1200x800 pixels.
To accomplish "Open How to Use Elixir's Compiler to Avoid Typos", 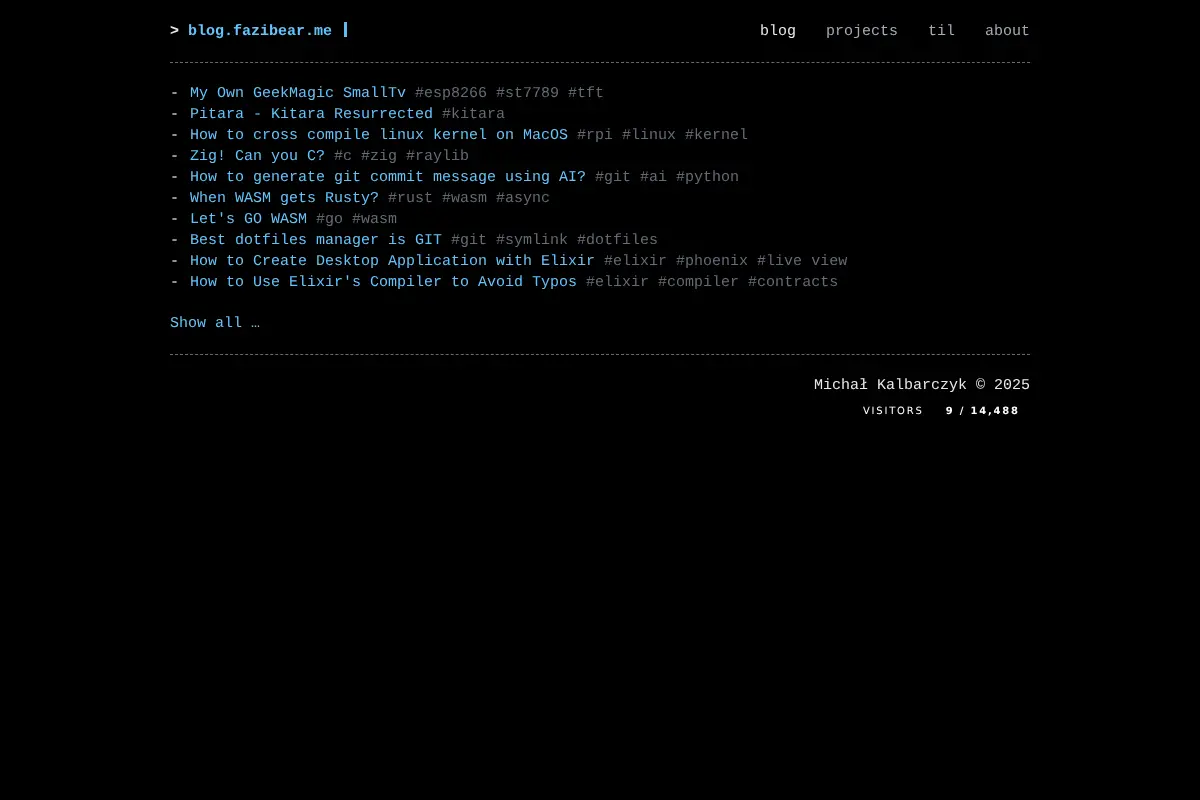I will (383, 282).
